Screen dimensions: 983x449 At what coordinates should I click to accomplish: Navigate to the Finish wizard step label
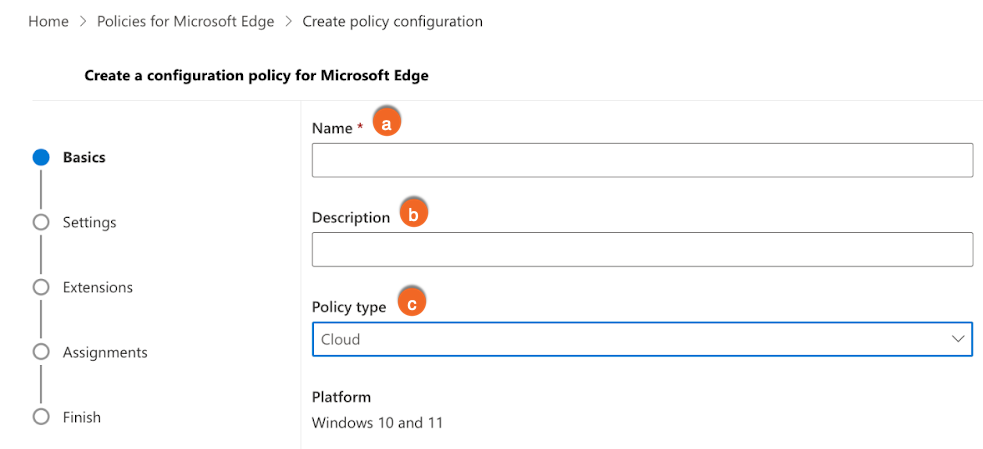[x=81, y=417]
